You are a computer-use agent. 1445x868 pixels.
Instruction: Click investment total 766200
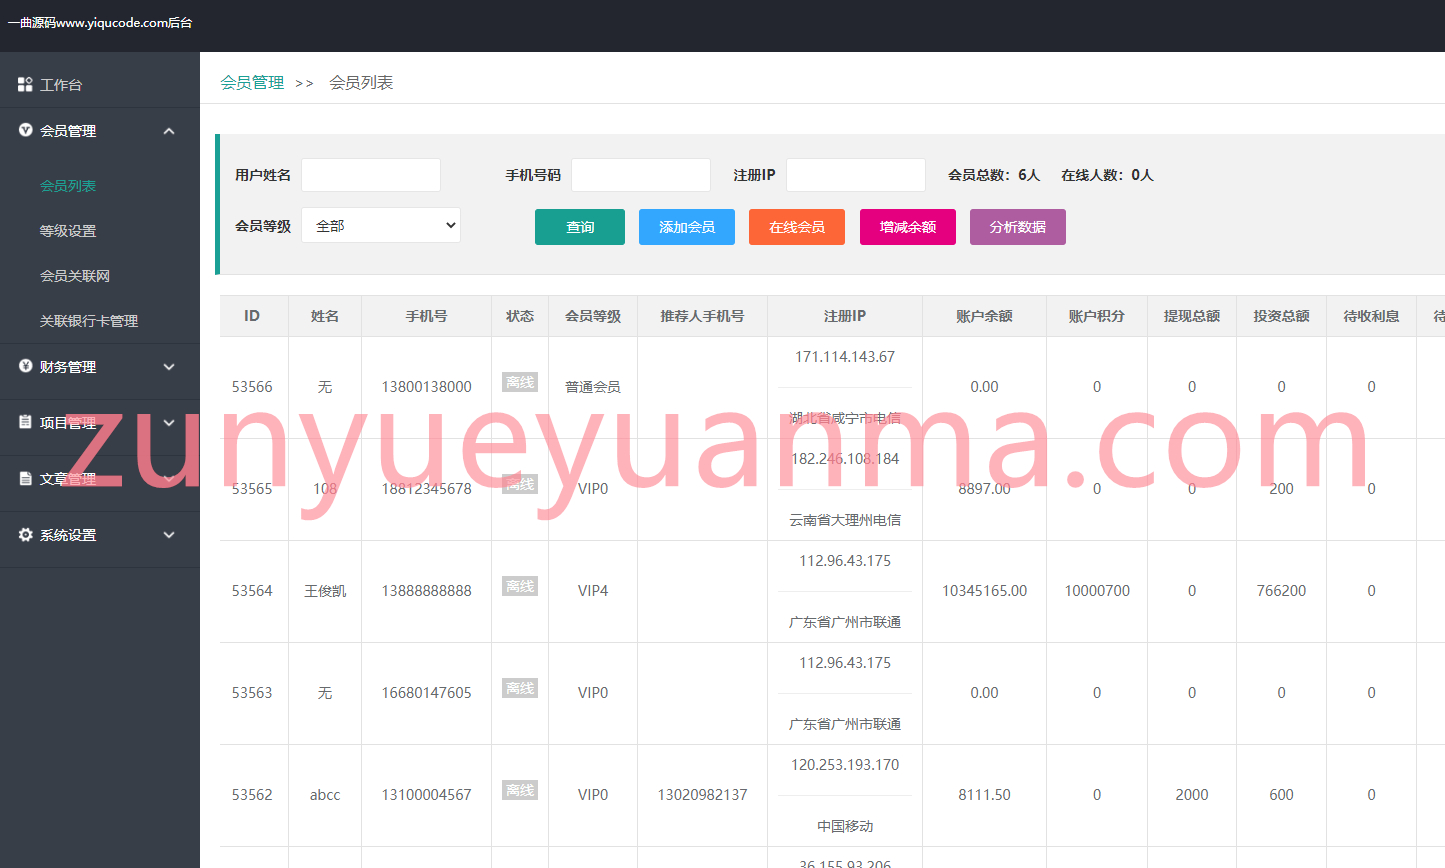(x=1282, y=591)
